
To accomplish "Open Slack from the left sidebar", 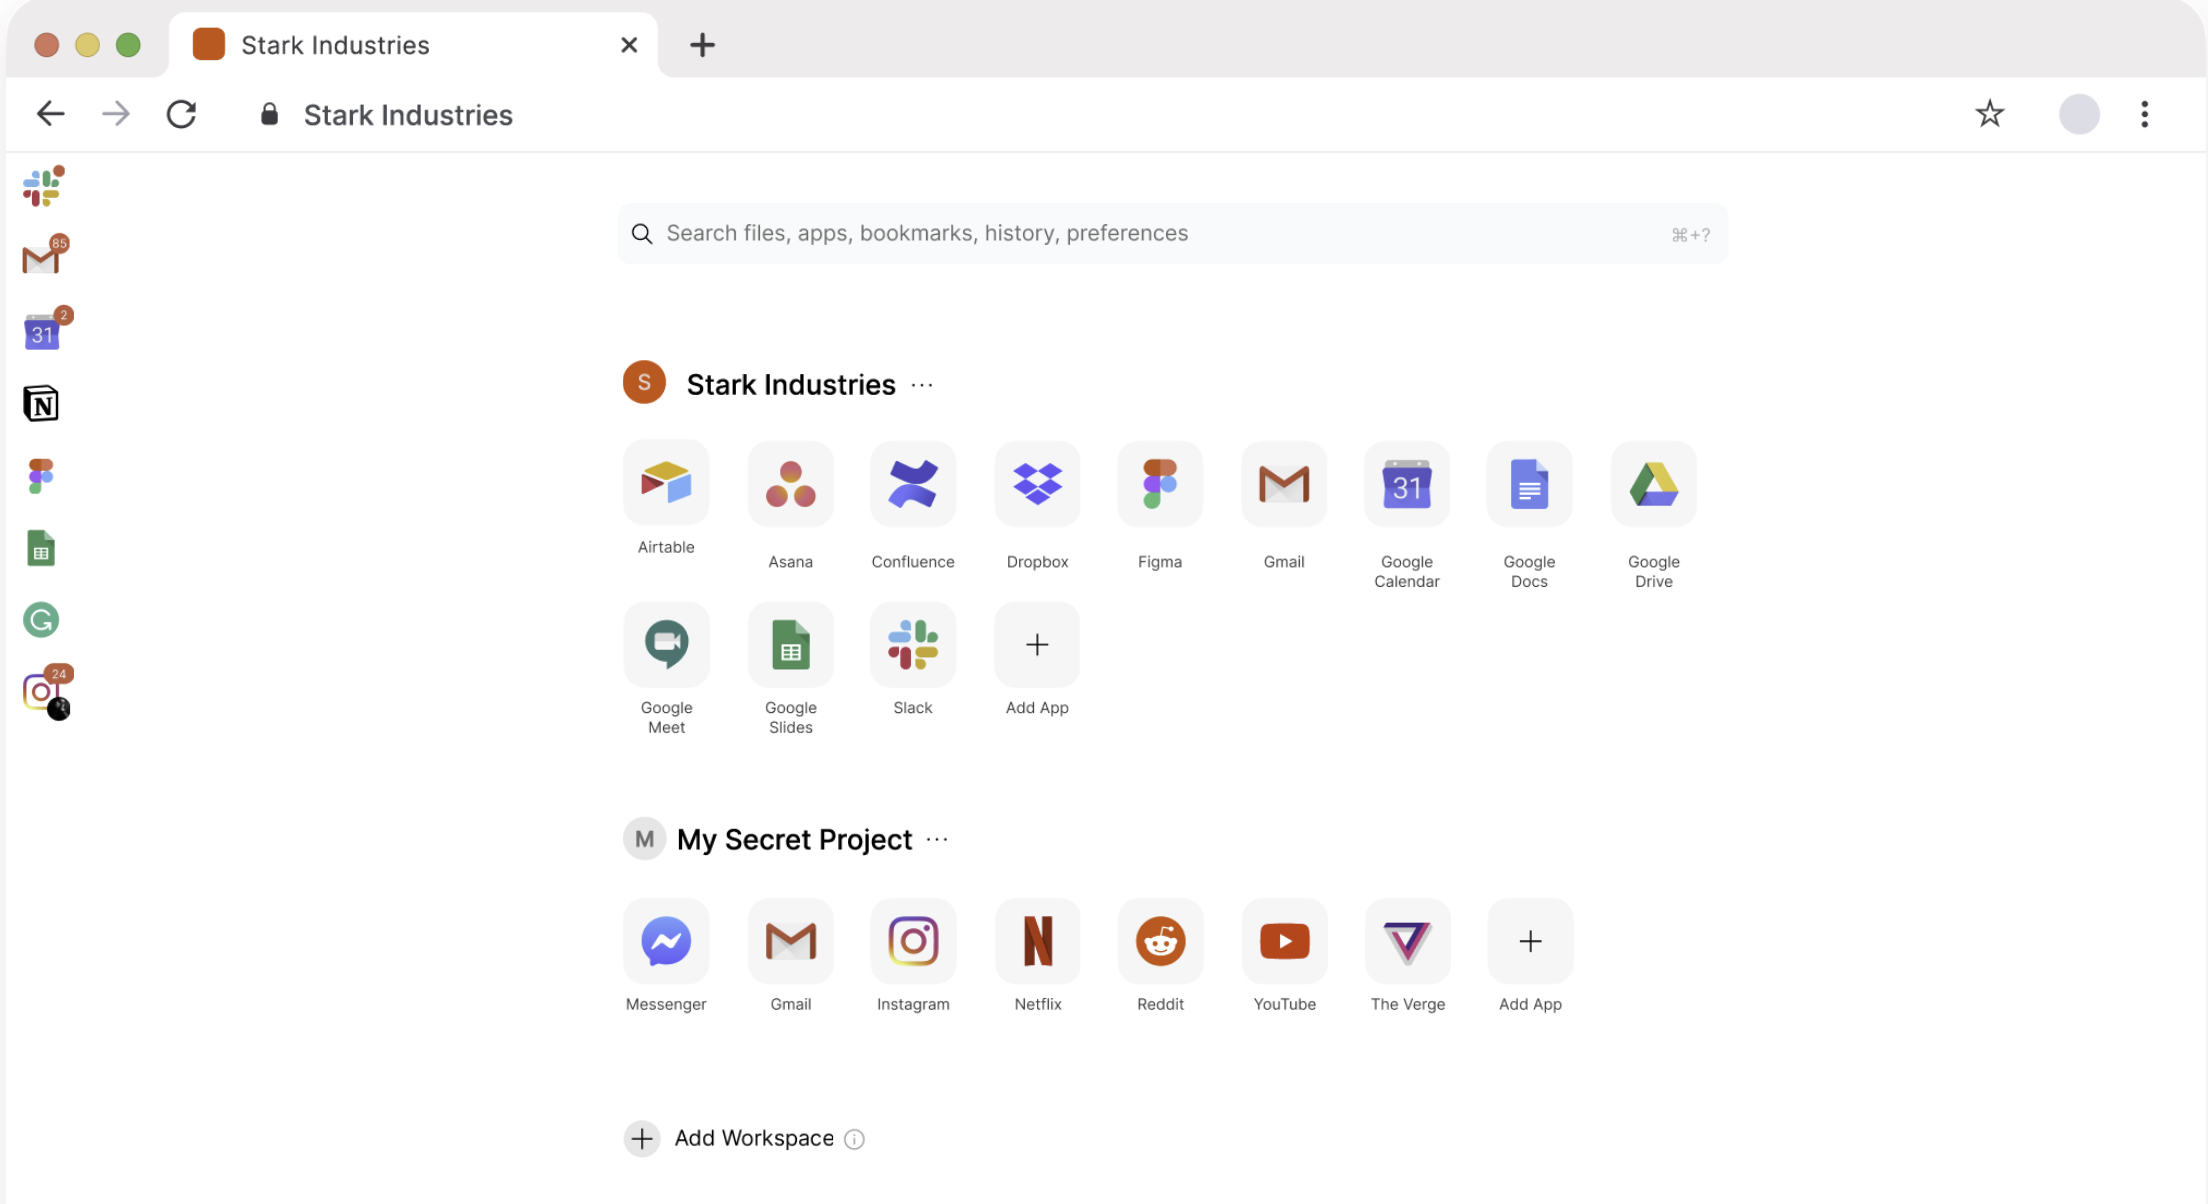I will click(43, 187).
